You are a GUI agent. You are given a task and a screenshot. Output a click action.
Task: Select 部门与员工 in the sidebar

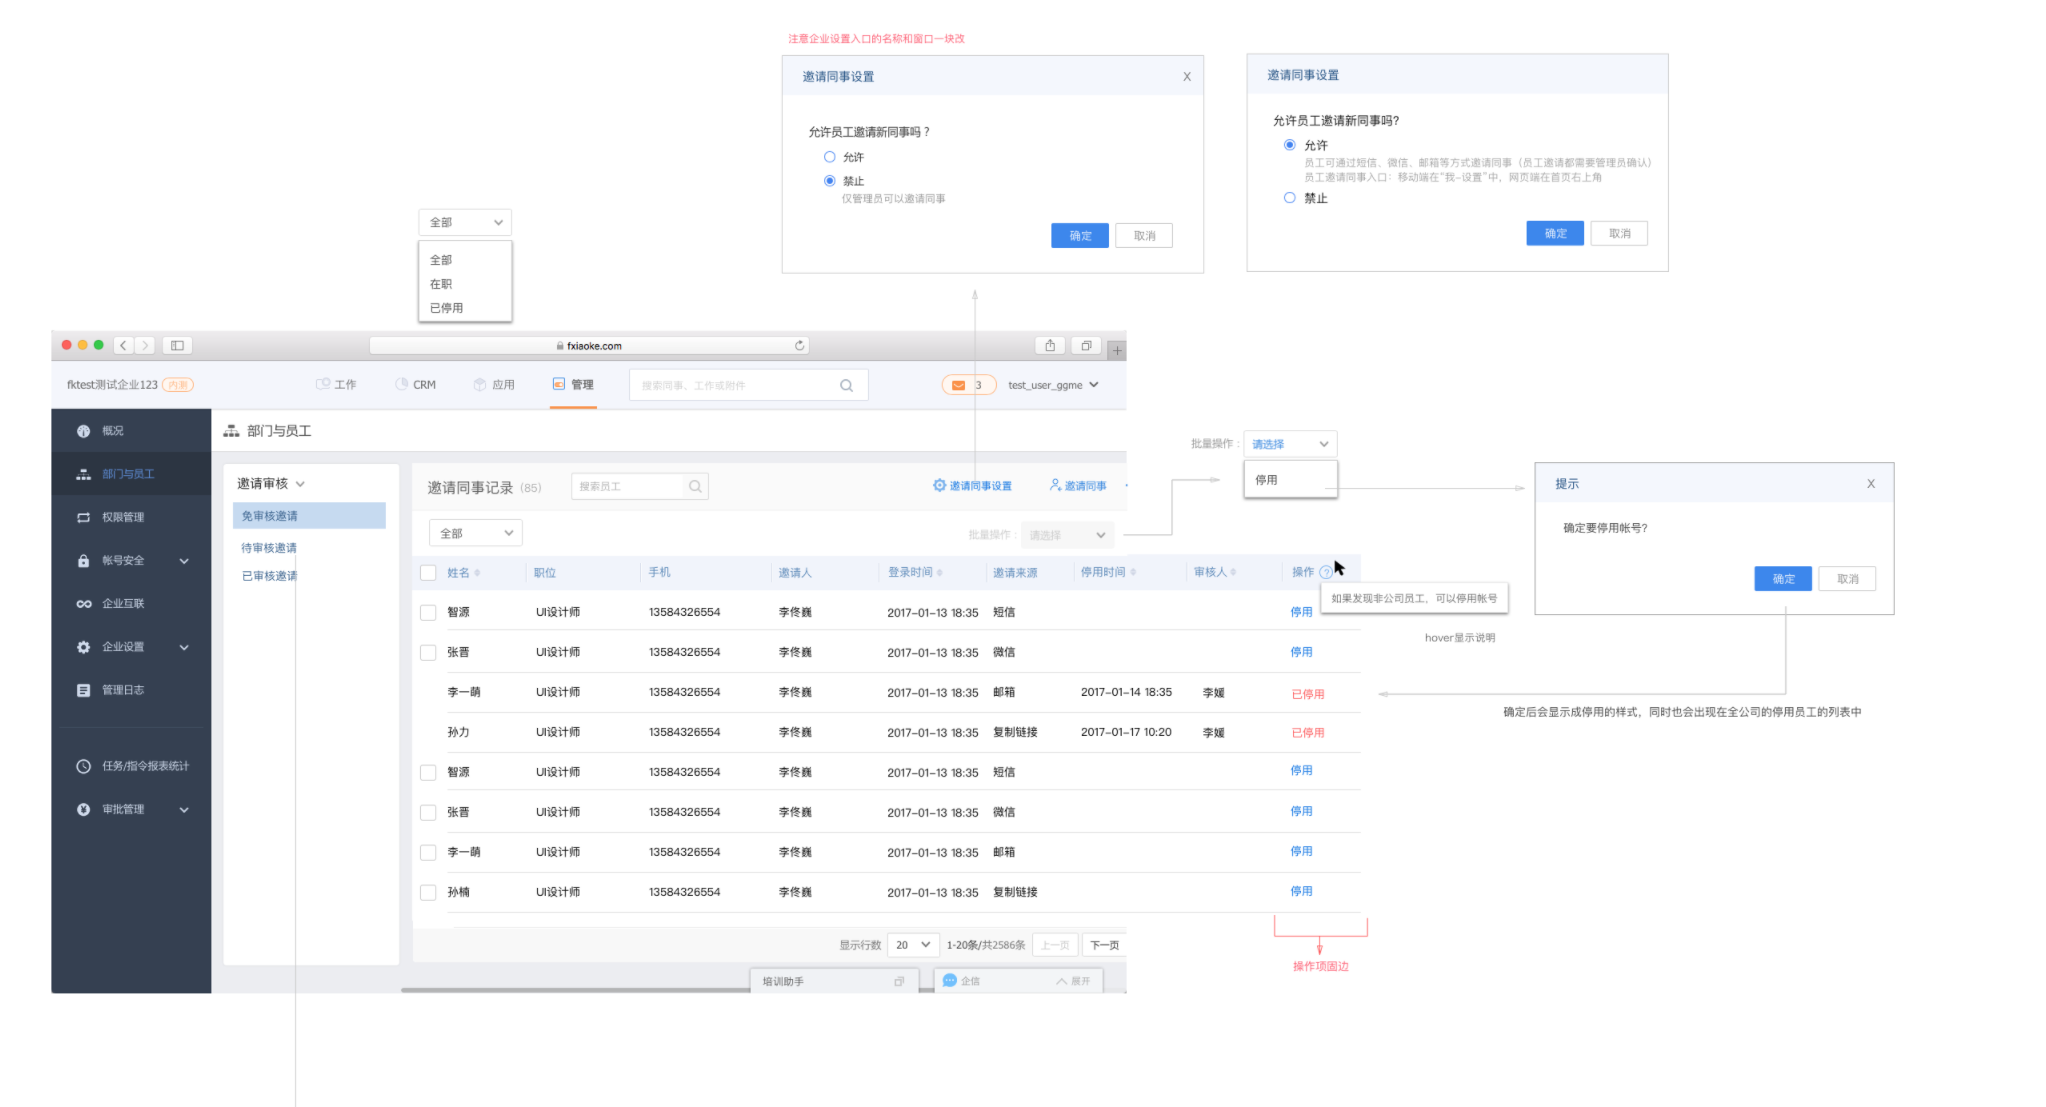click(x=131, y=474)
